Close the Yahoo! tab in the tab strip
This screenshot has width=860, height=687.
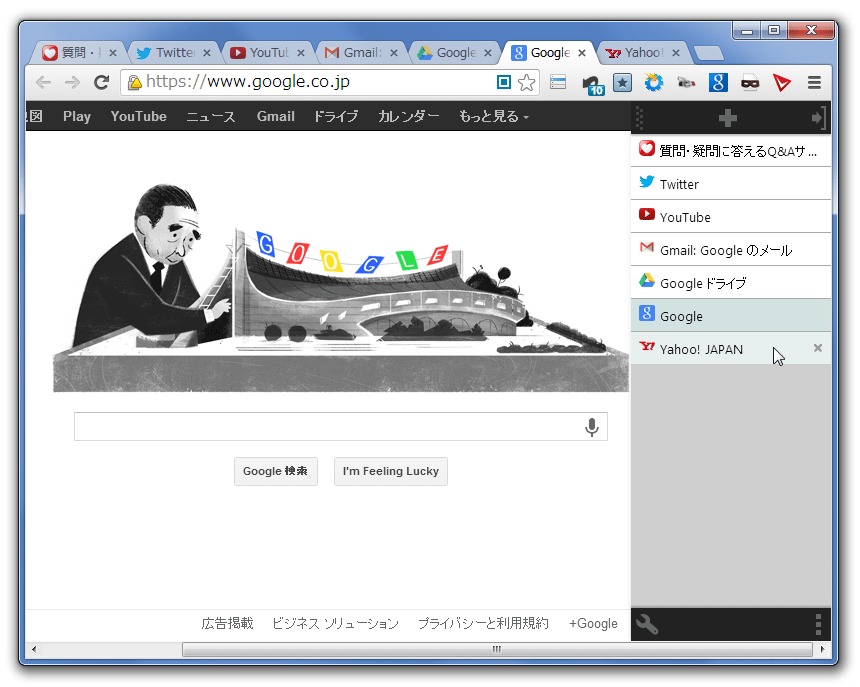pyautogui.click(x=676, y=53)
